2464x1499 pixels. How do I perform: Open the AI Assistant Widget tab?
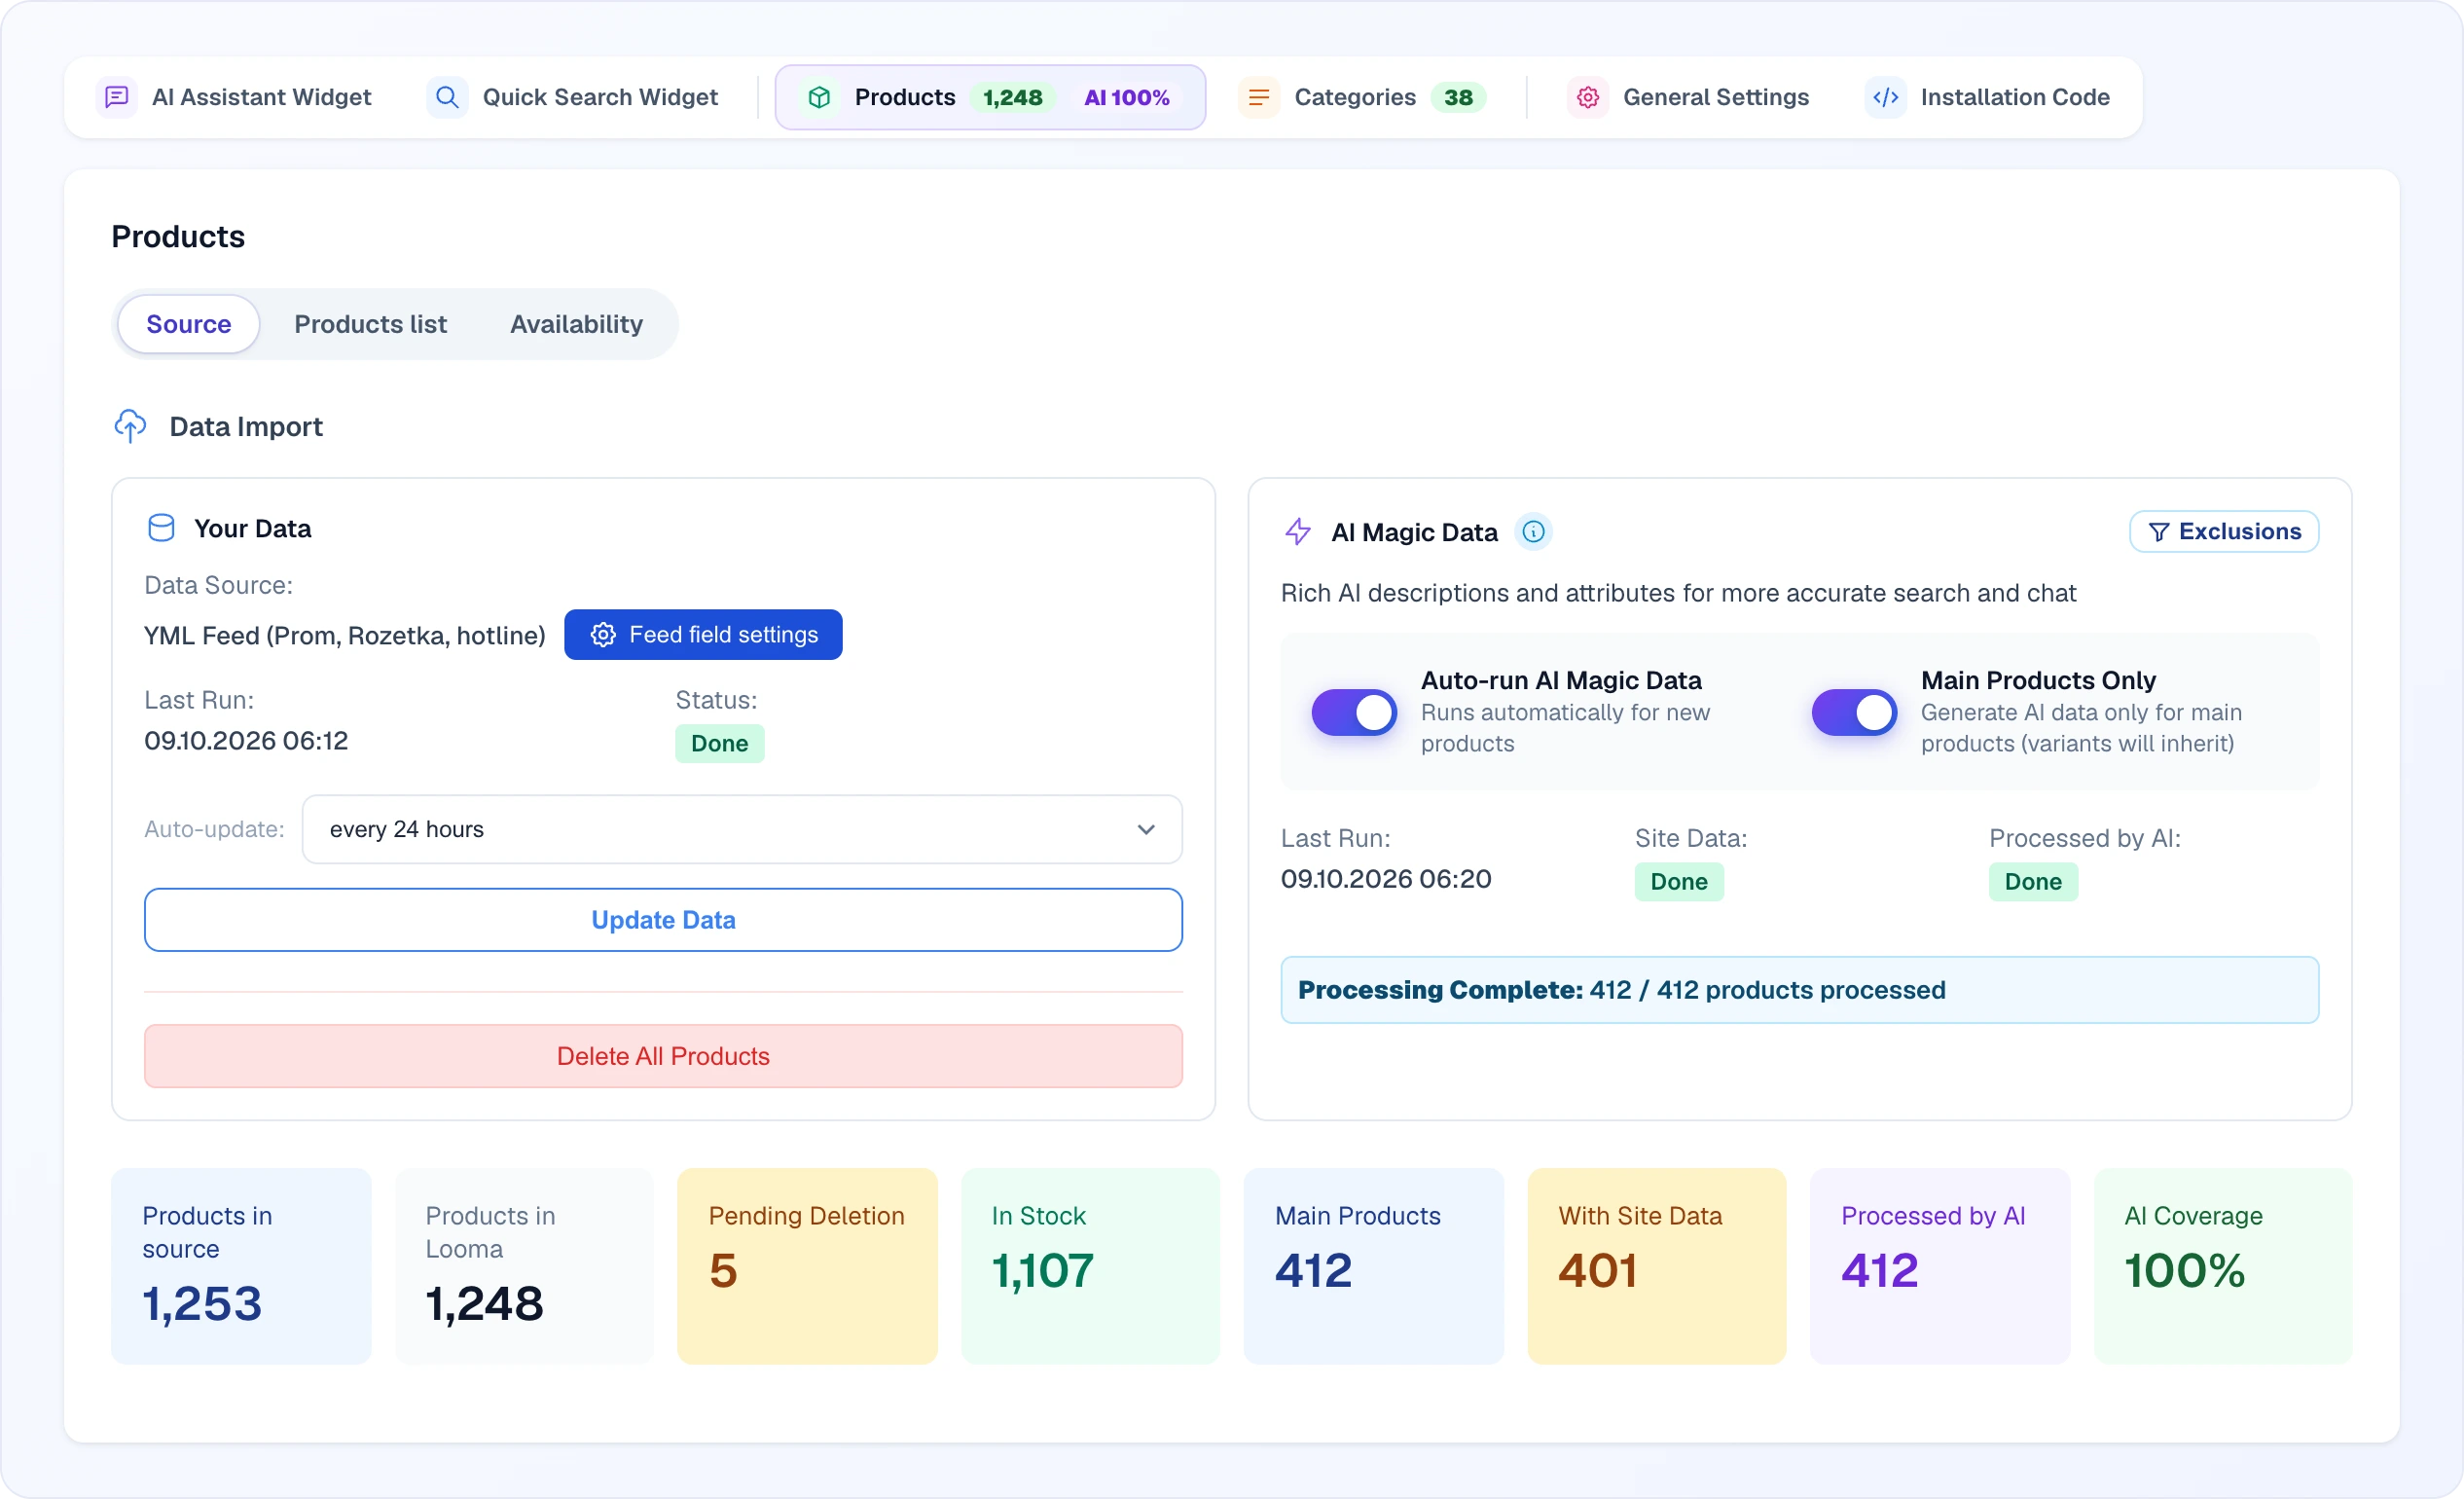click(235, 97)
